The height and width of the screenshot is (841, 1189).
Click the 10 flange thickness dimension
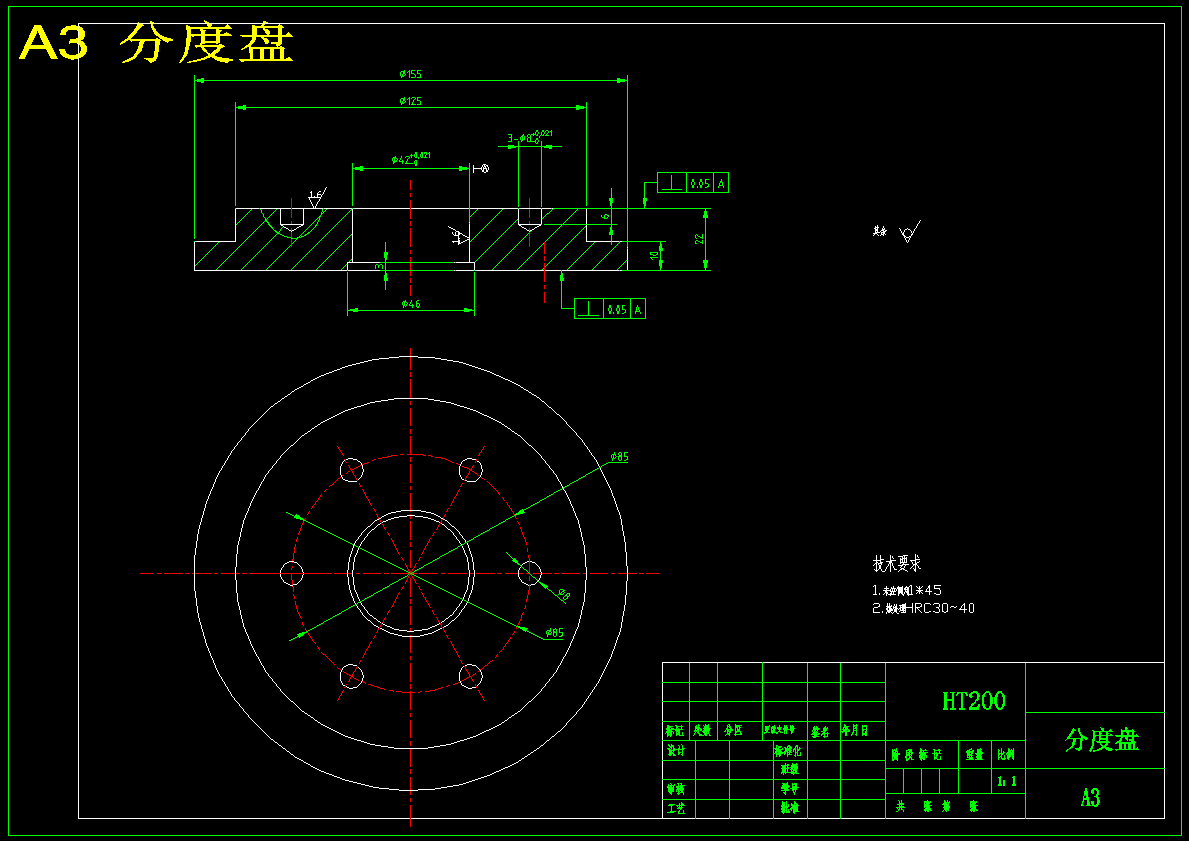coord(655,256)
